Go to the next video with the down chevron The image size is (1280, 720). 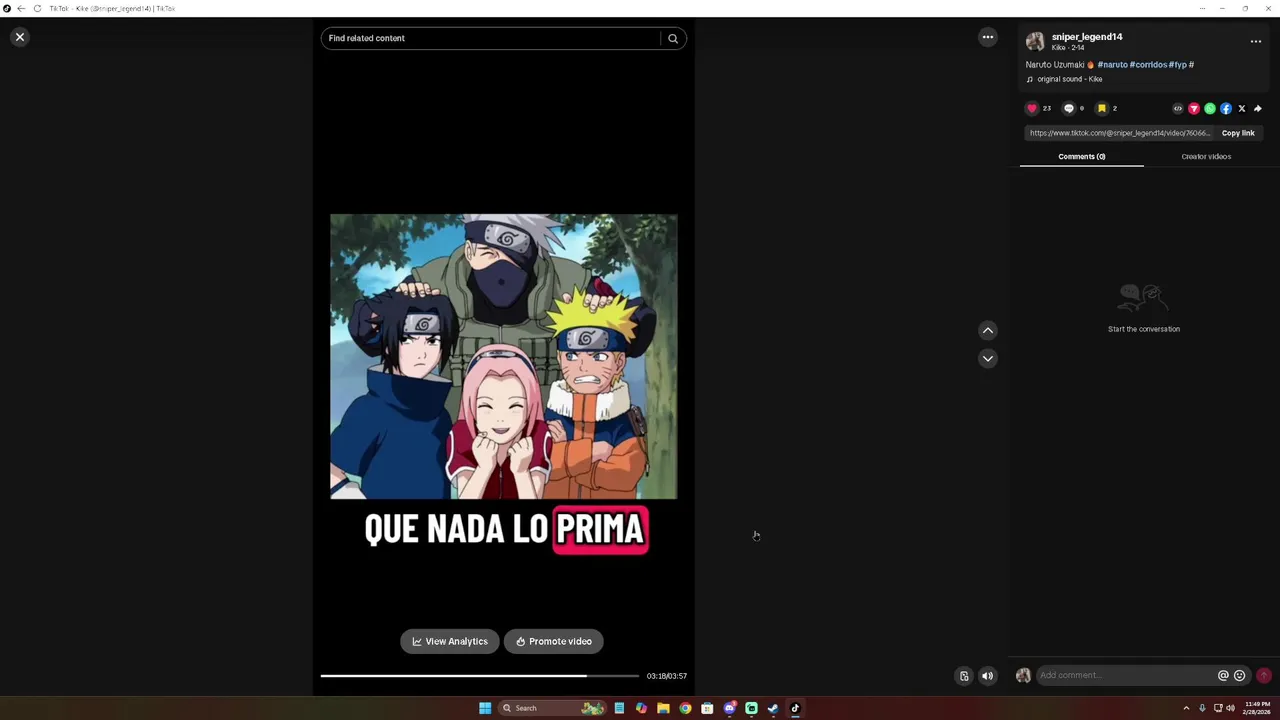tap(988, 358)
